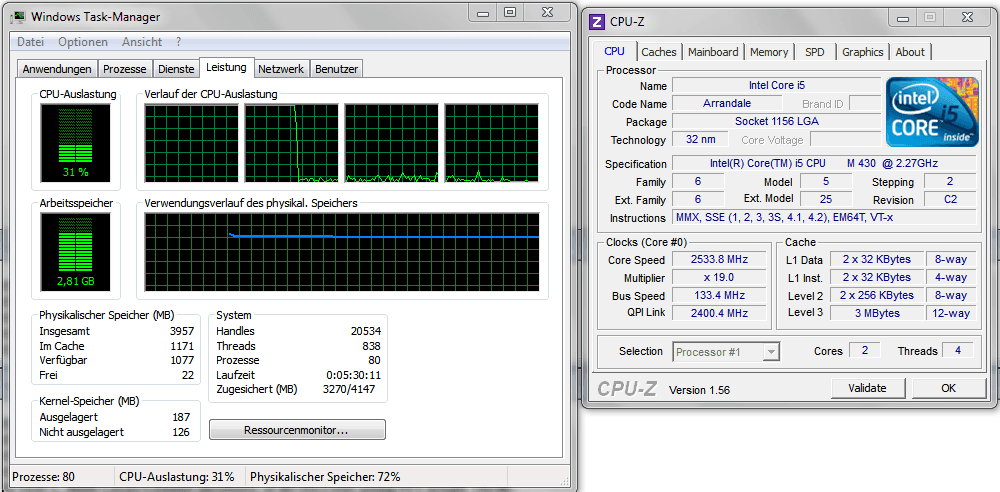
Task: Click the Name field 'Intel Core i5'
Action: (x=776, y=86)
